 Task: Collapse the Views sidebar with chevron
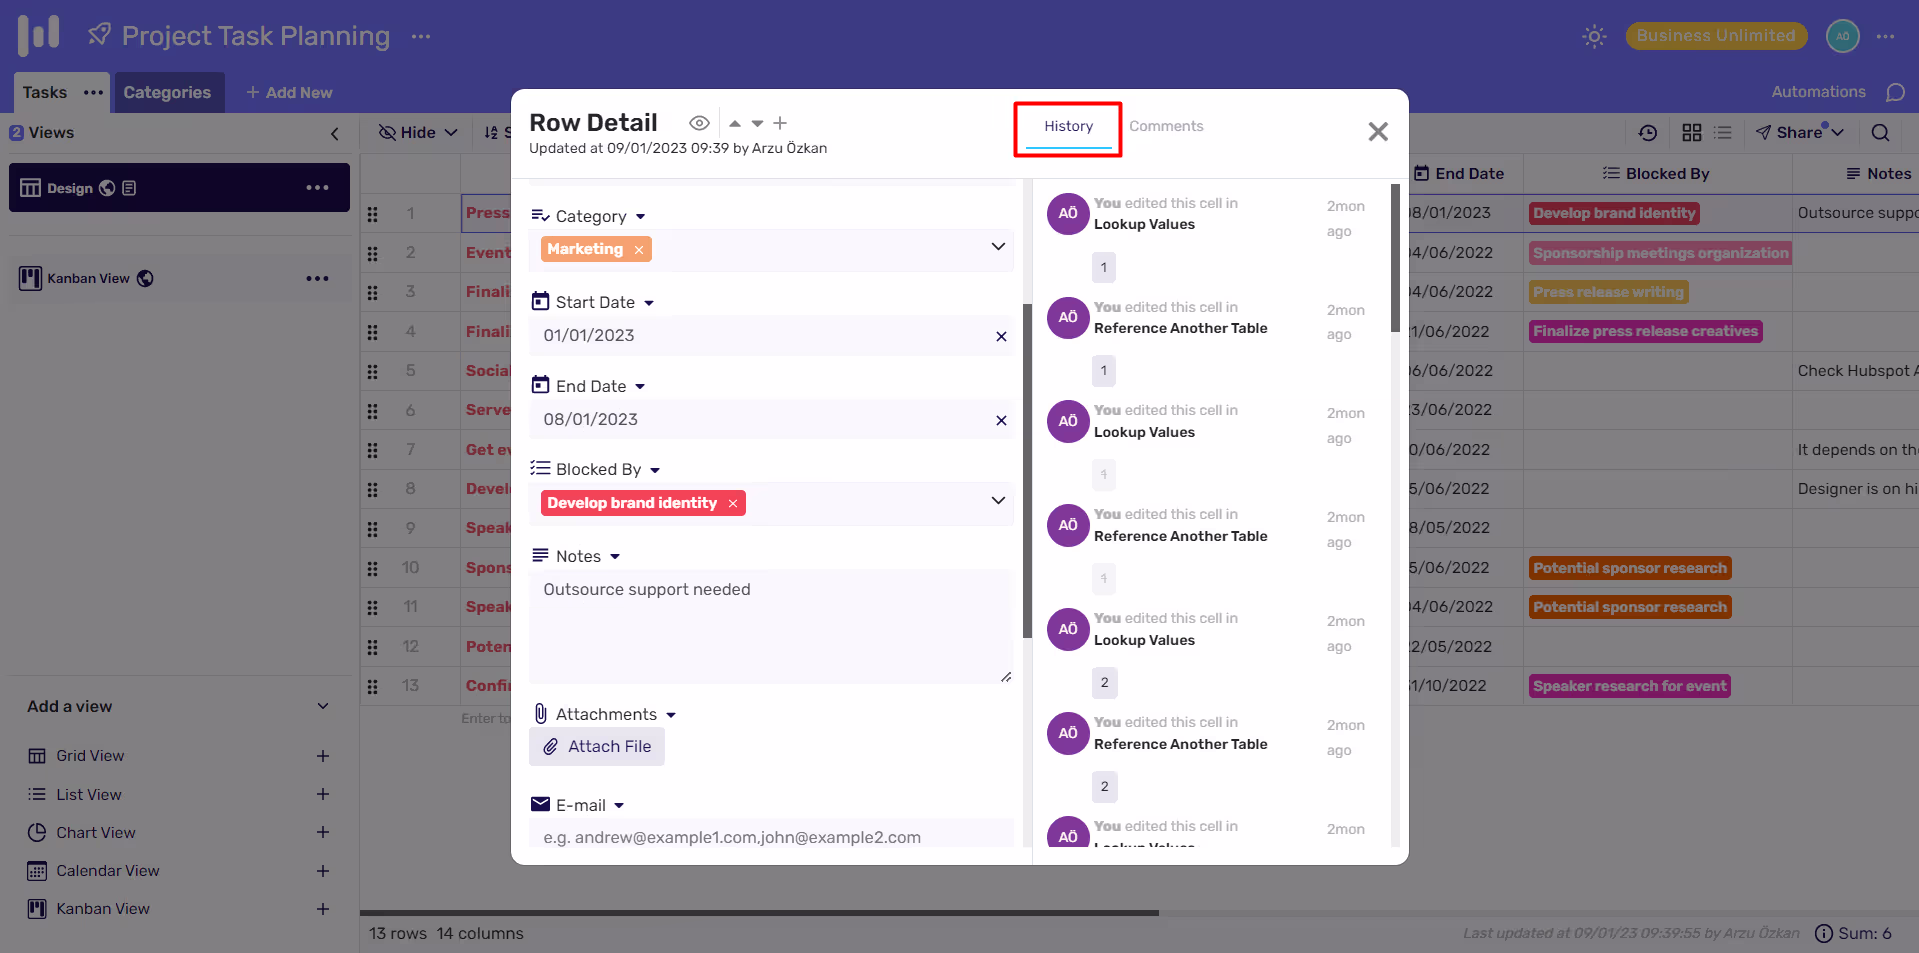coord(335,133)
